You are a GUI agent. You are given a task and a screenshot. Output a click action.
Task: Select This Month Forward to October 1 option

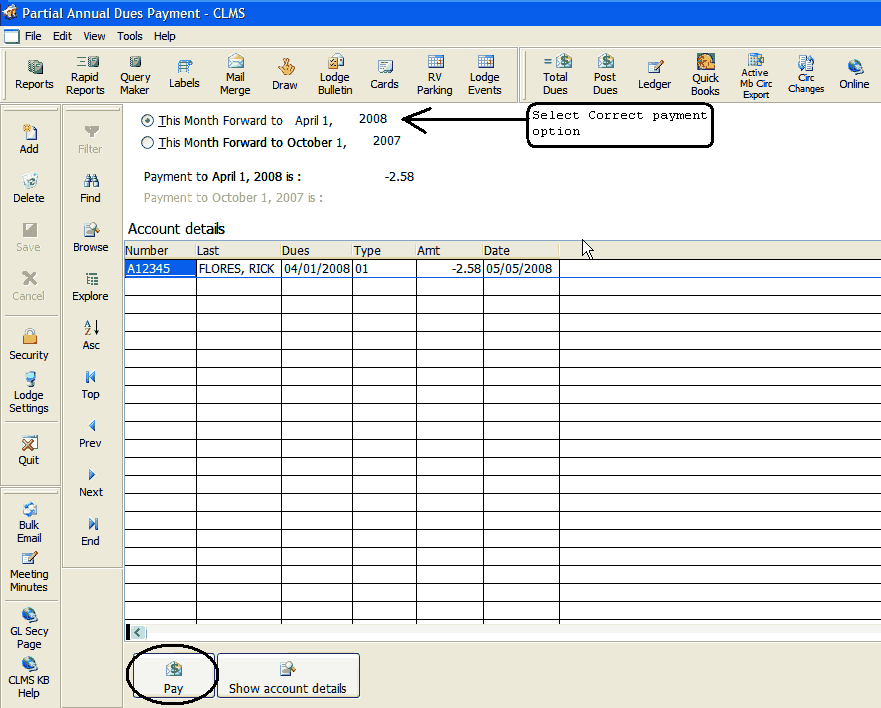point(148,143)
